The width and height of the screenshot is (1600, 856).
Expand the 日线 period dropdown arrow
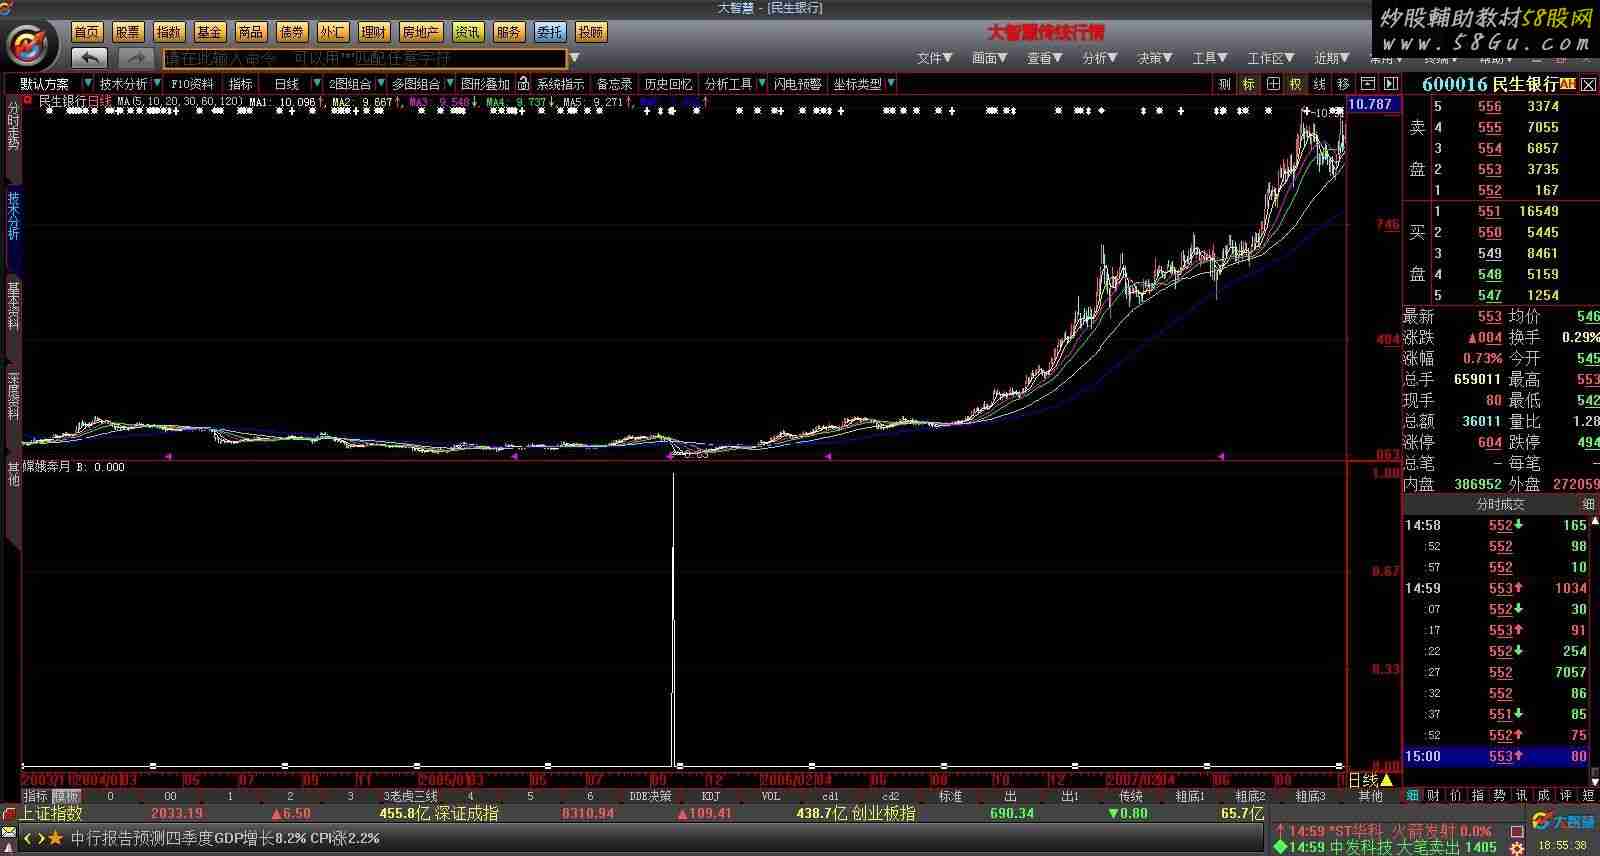pos(317,84)
